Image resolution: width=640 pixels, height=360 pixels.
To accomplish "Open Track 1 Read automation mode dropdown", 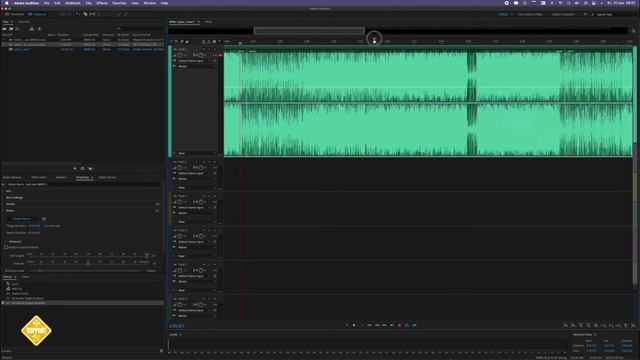I will click(196, 153).
